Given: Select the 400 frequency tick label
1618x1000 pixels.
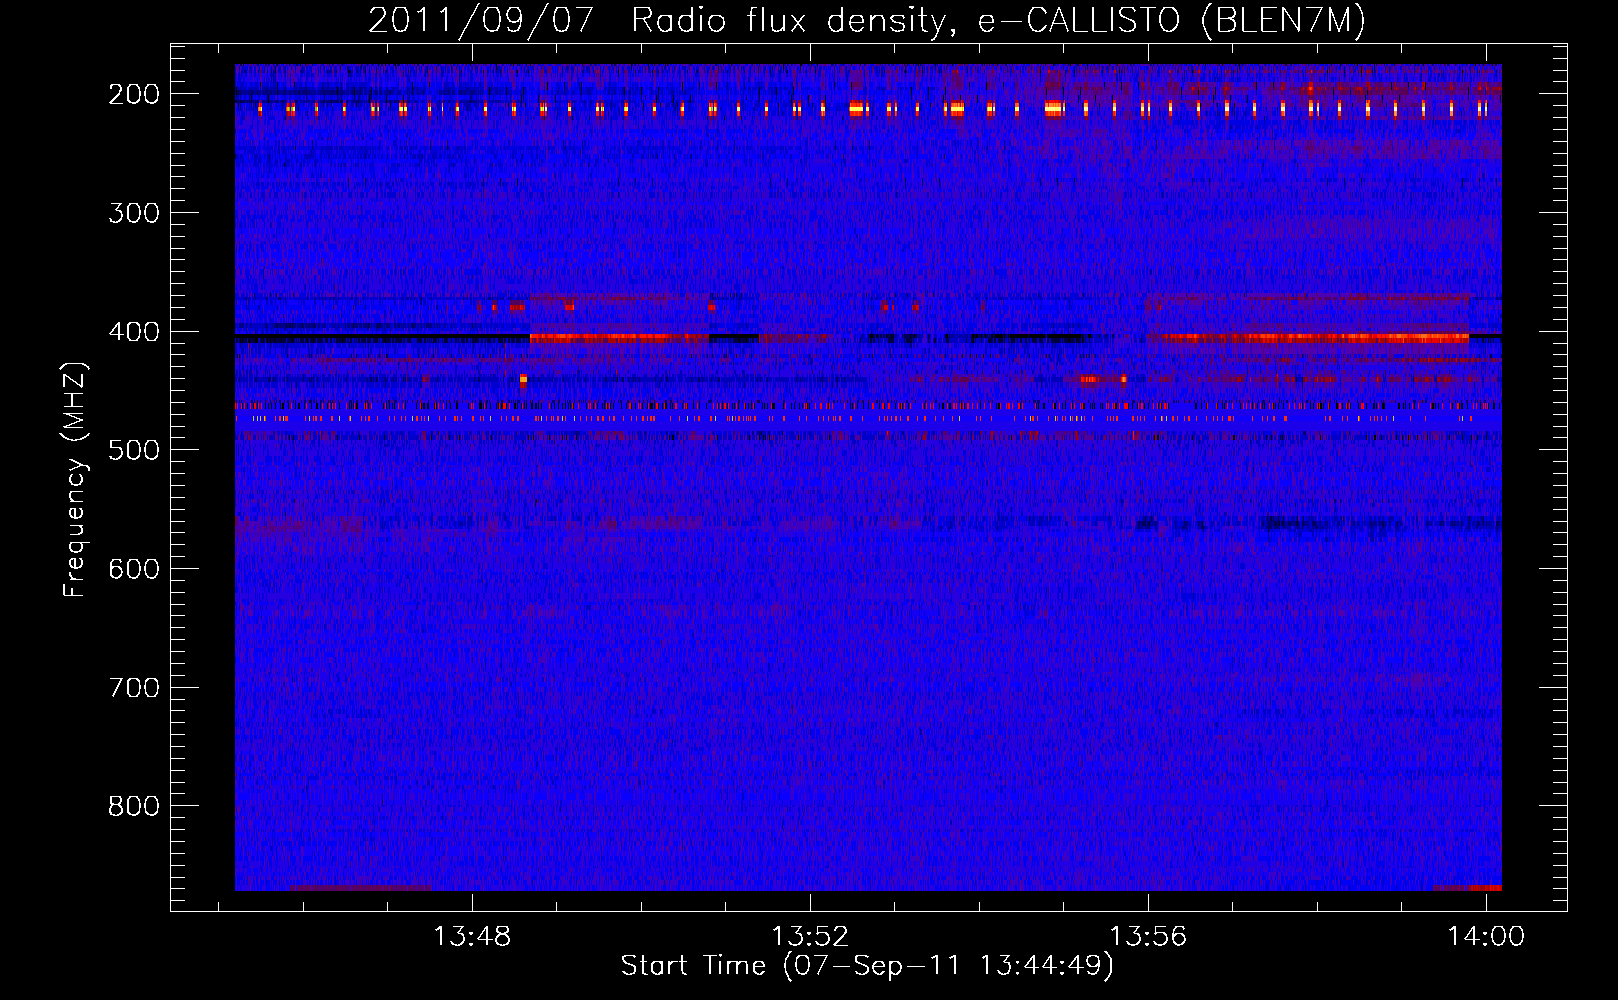Looking at the screenshot, I should tap(134, 332).
